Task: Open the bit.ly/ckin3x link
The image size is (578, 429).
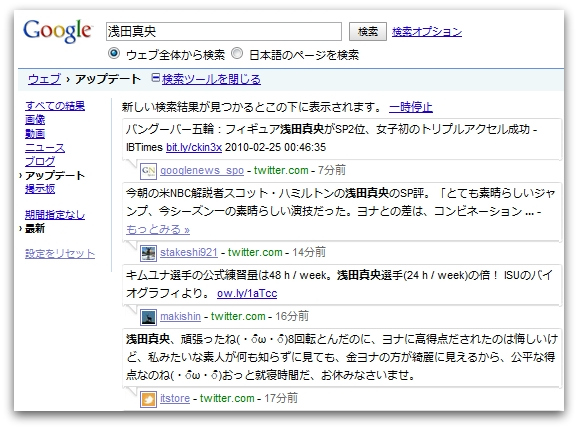Action: (x=194, y=147)
